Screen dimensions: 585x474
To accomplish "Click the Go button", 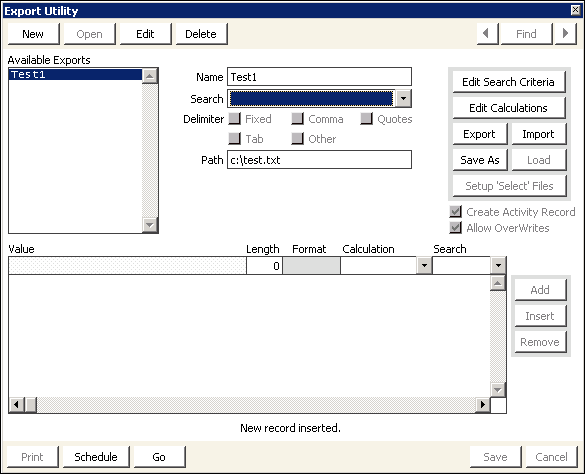I will click(x=159, y=457).
